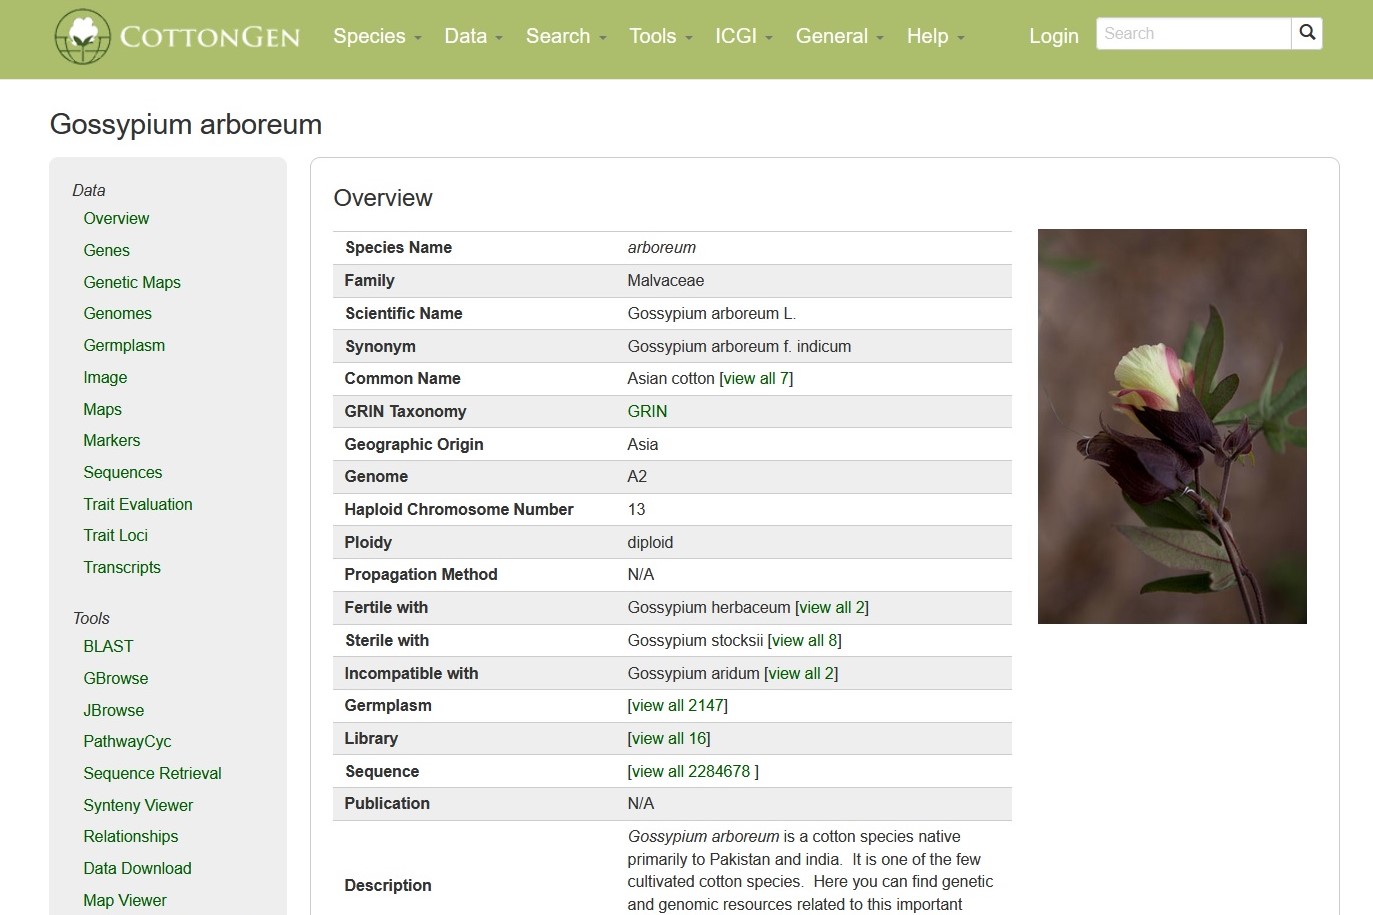Click view all 2 incompatible species
The height and width of the screenshot is (915, 1373).
801,673
